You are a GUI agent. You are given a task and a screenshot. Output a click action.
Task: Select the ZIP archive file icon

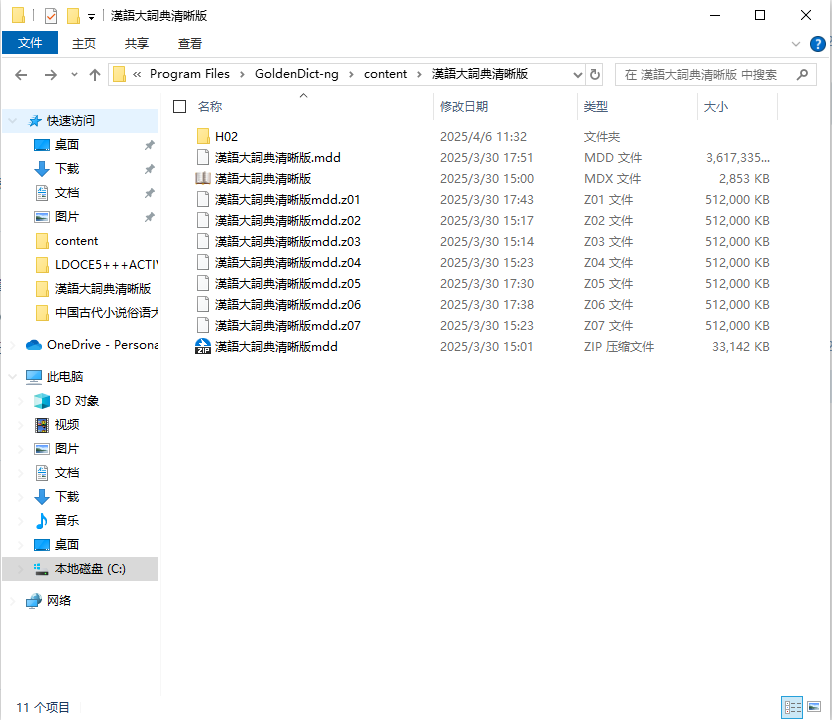[203, 346]
